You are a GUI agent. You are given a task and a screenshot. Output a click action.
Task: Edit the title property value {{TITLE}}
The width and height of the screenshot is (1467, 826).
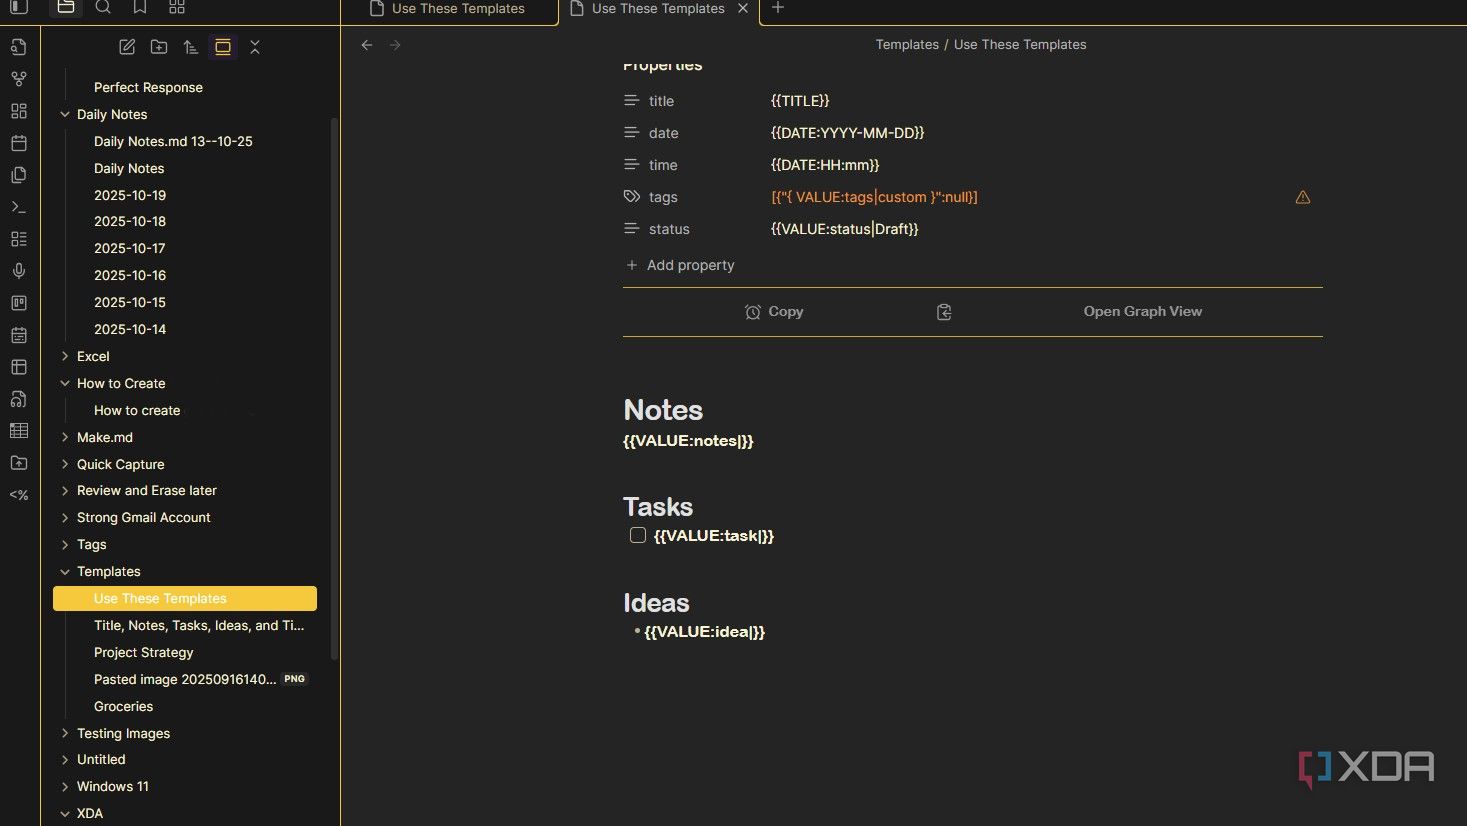point(800,101)
